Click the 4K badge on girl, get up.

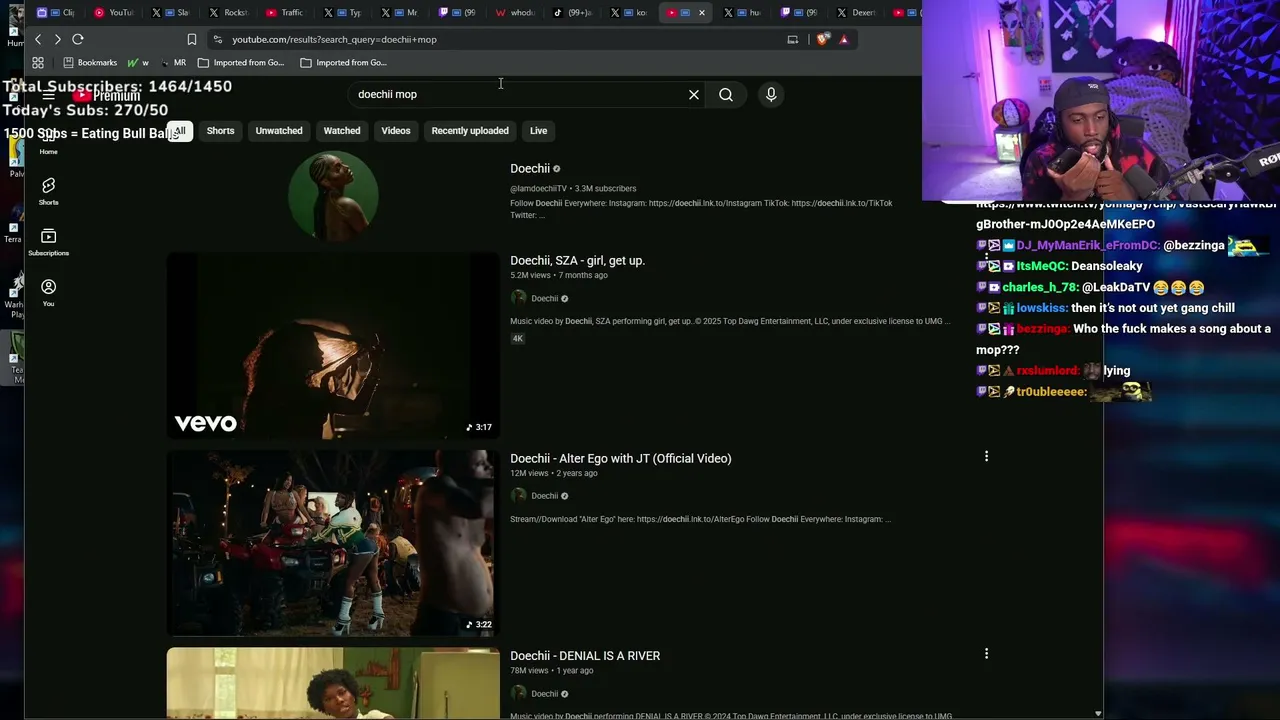coord(518,338)
